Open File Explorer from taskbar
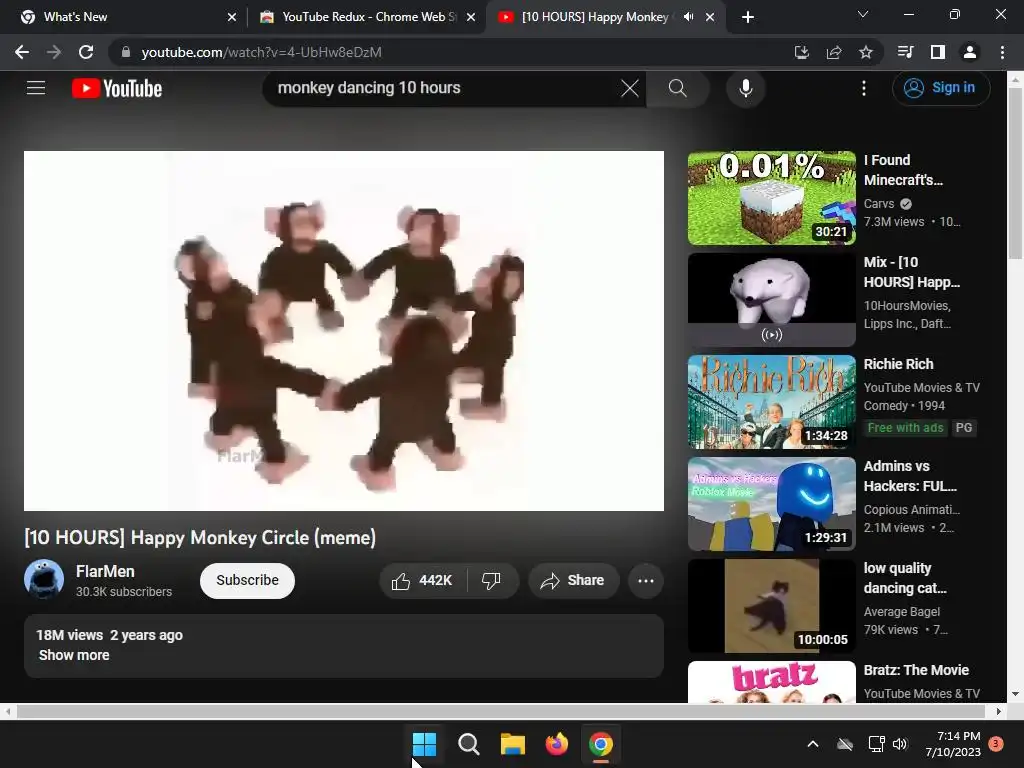The height and width of the screenshot is (768, 1024). [513, 744]
